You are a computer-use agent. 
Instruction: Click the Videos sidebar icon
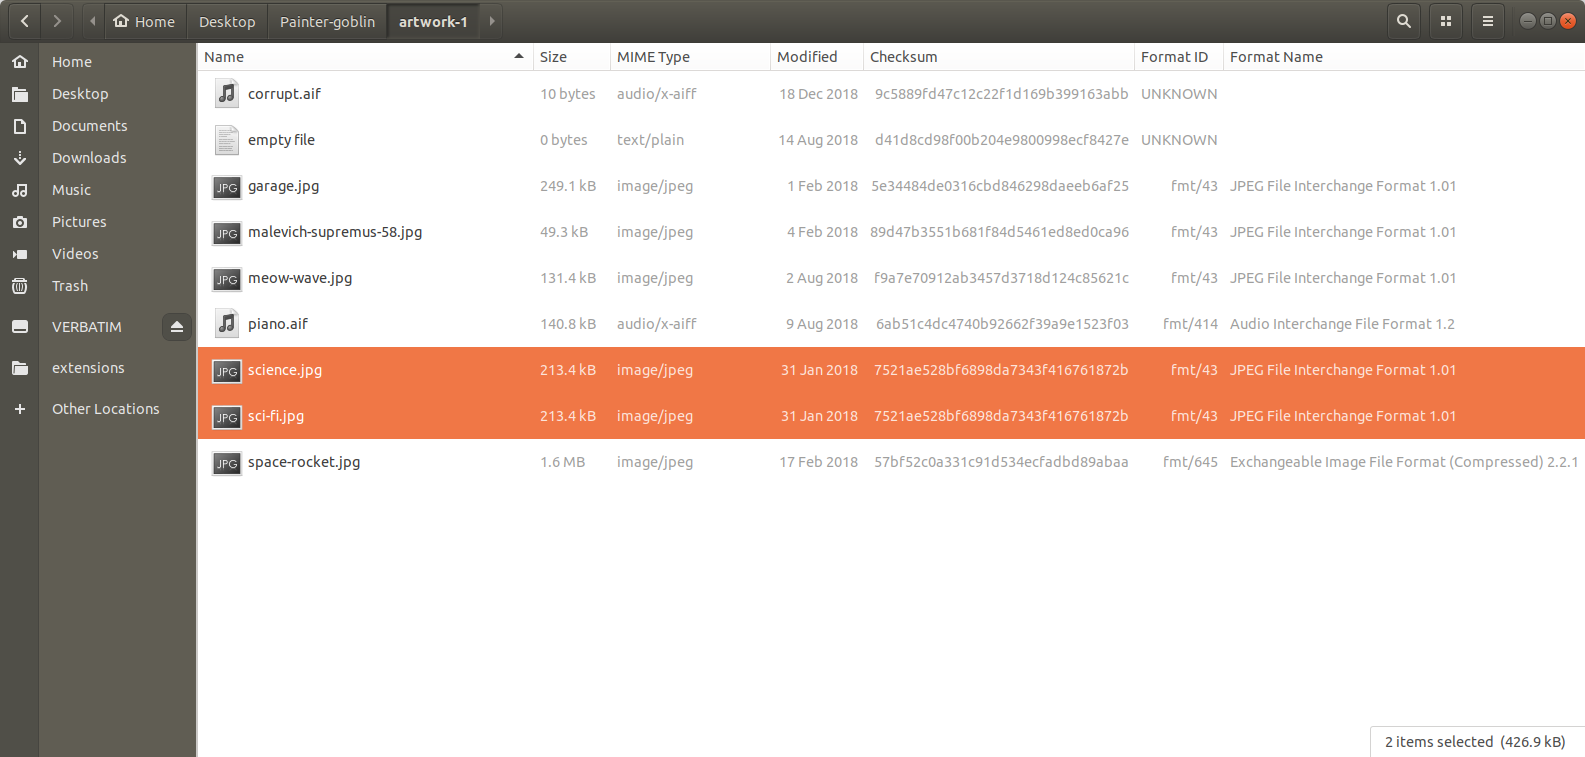20,254
